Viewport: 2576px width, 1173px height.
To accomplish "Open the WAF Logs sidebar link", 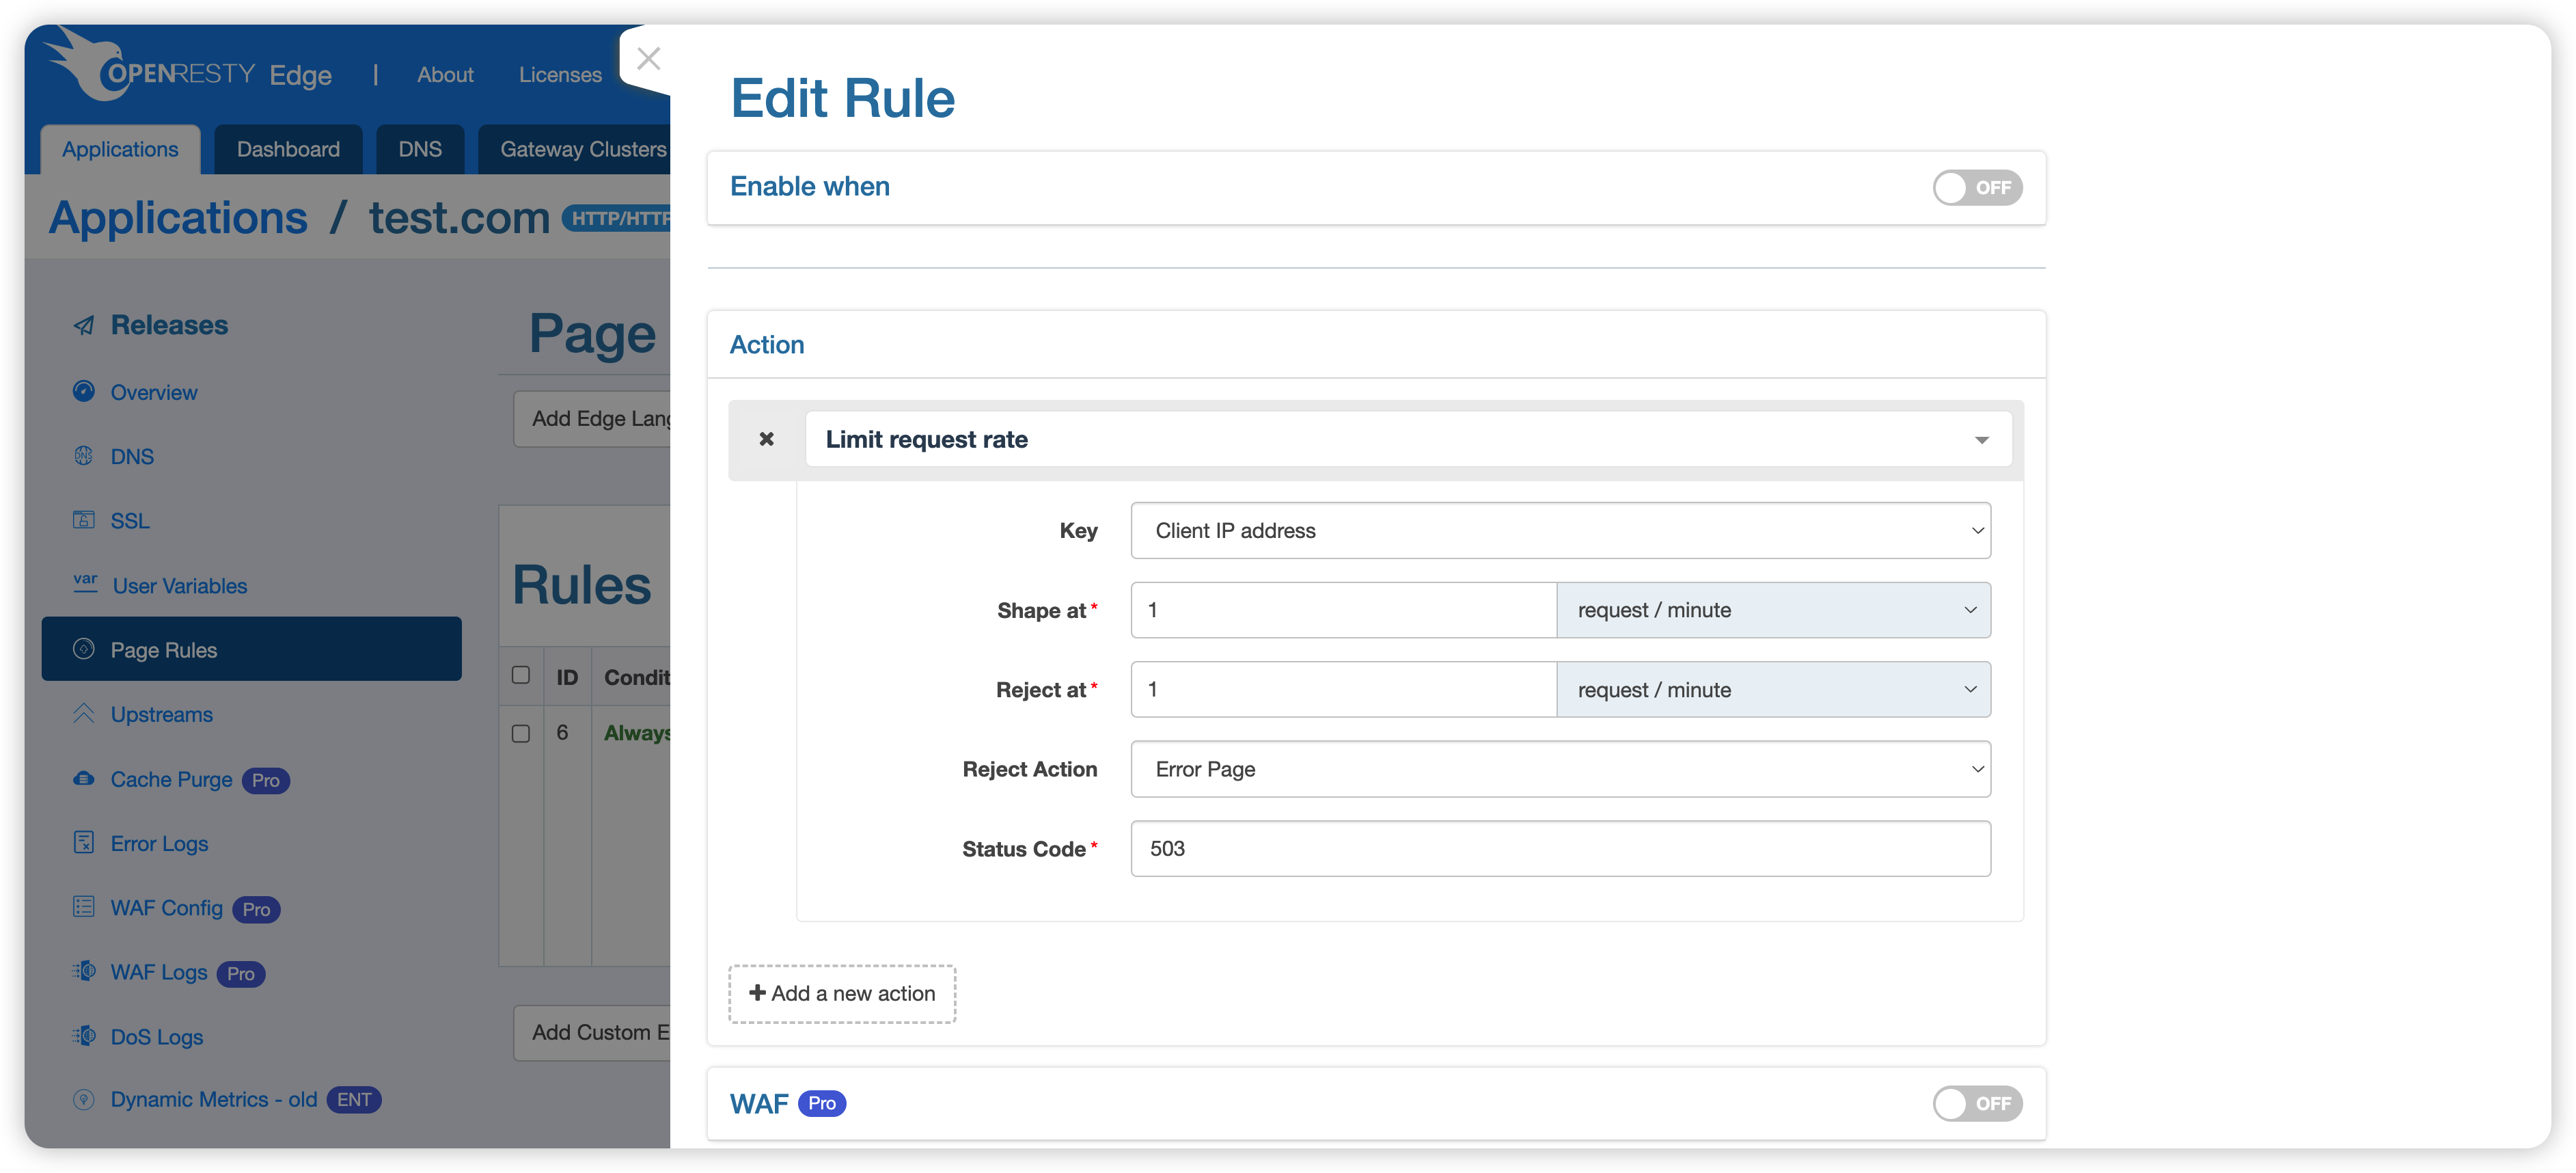I will coord(159,972).
